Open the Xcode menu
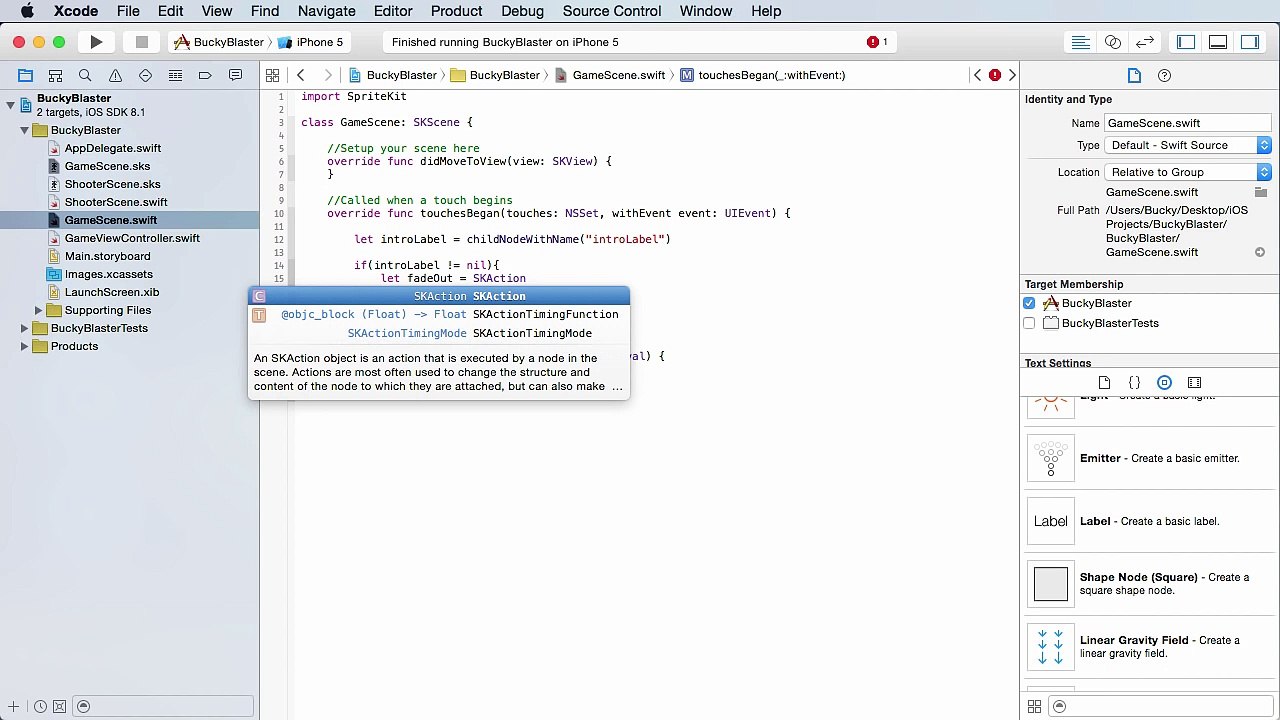1280x720 pixels. [x=76, y=11]
